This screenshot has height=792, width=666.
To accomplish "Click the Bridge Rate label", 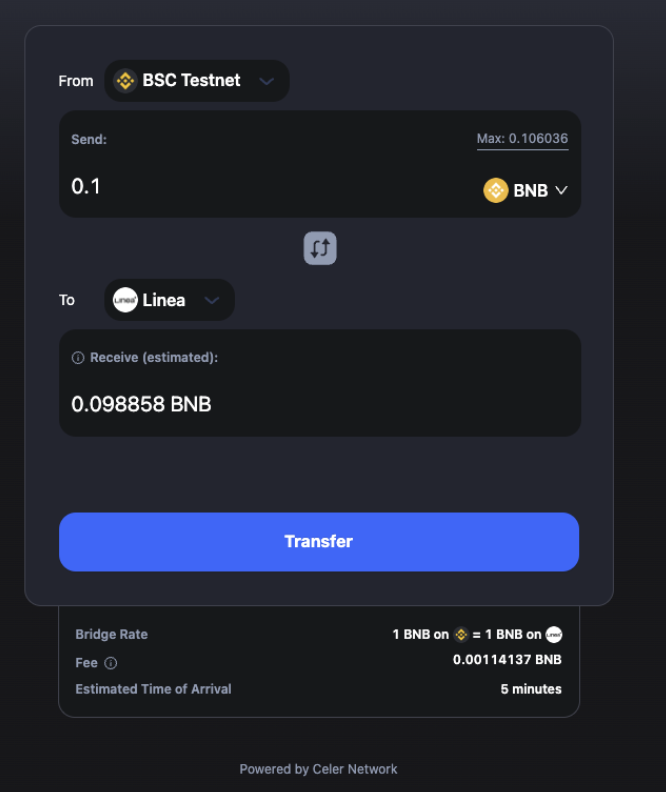I will click(112, 634).
